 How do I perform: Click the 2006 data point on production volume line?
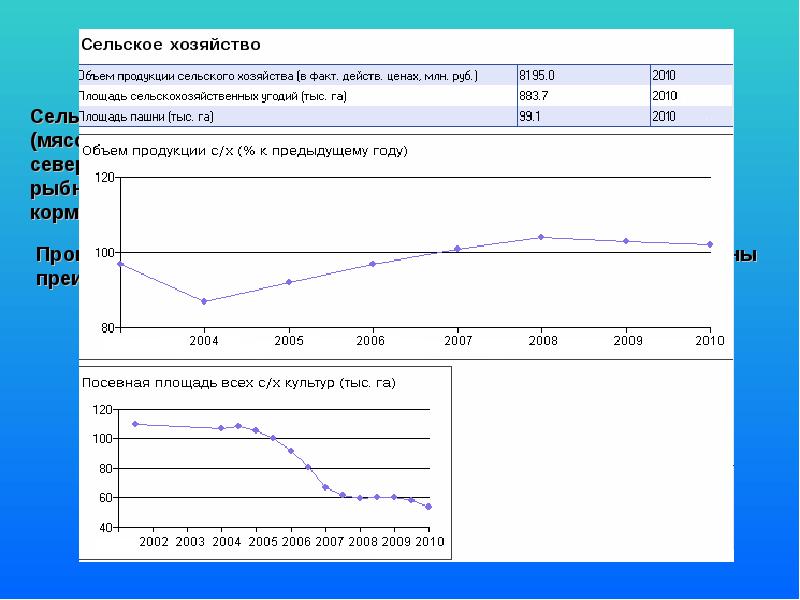point(372,264)
